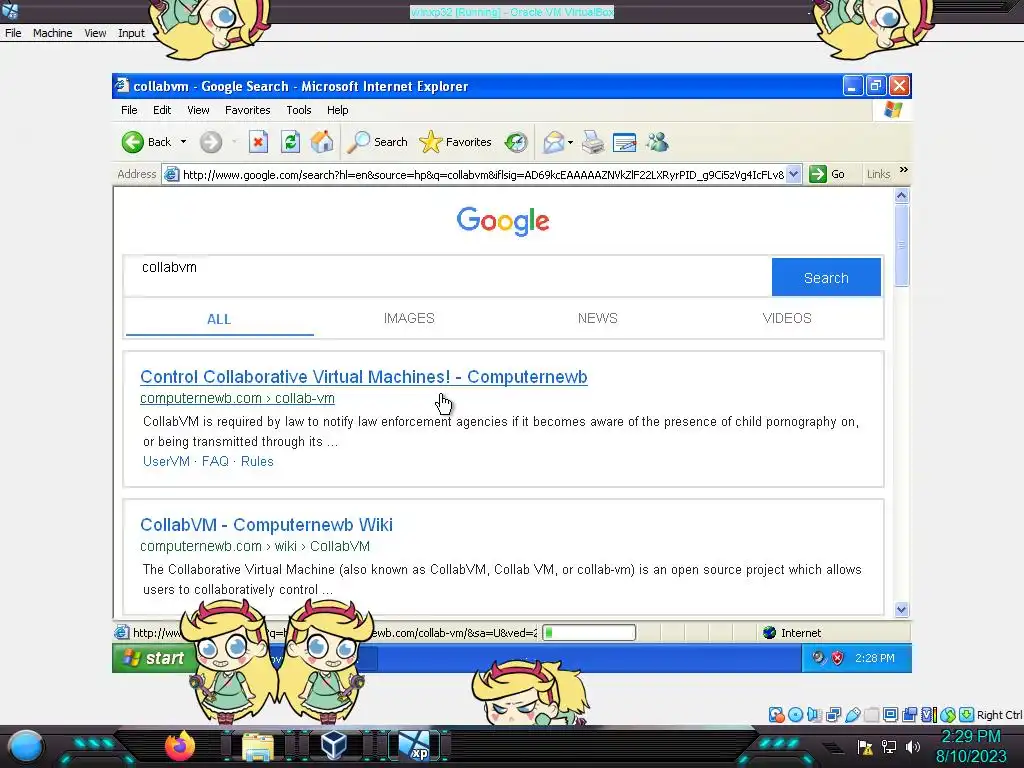The image size is (1024, 768).
Task: Click the host volume speaker icon
Action: pos(913,746)
